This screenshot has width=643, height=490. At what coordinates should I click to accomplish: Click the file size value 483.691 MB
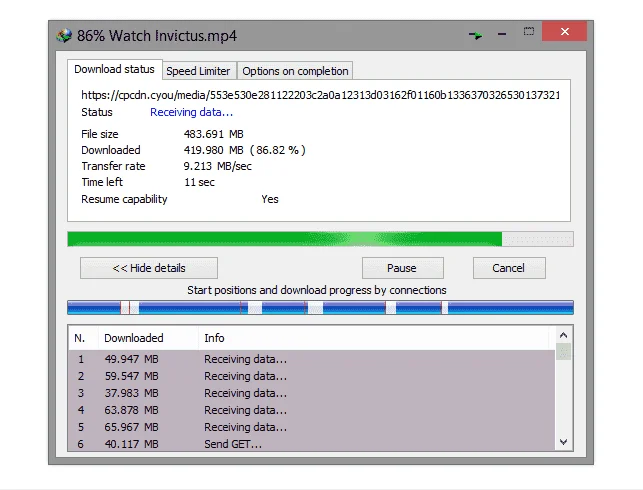[x=214, y=134]
